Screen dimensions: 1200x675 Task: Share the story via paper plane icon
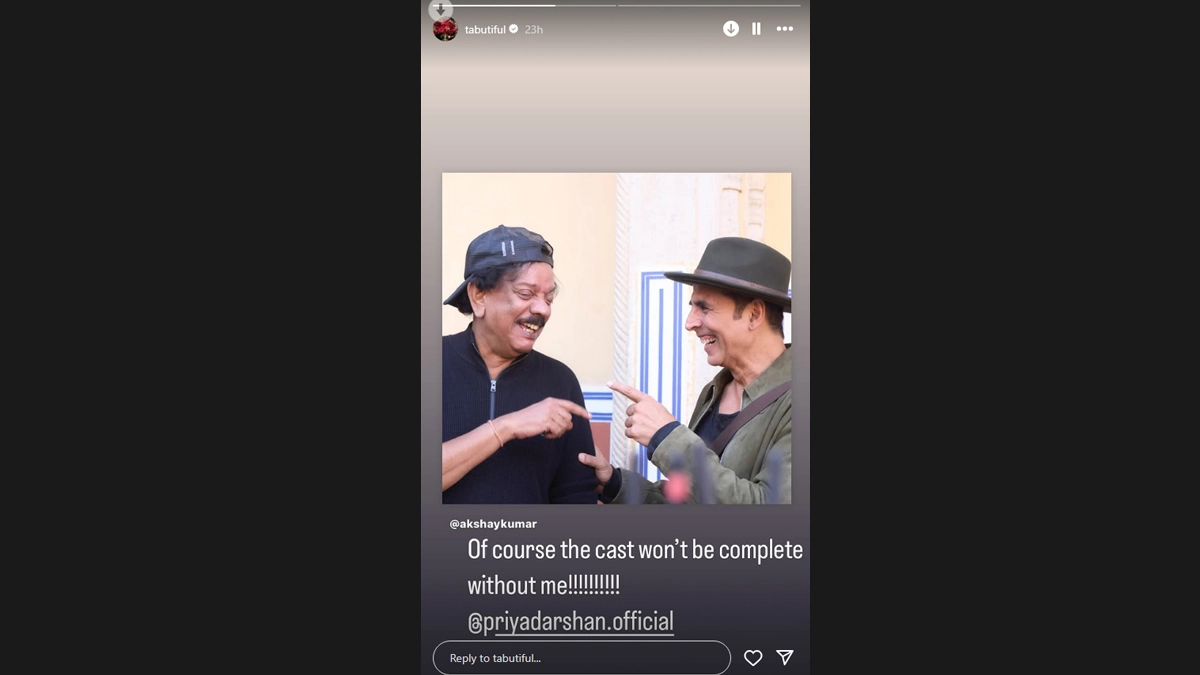[x=785, y=658]
